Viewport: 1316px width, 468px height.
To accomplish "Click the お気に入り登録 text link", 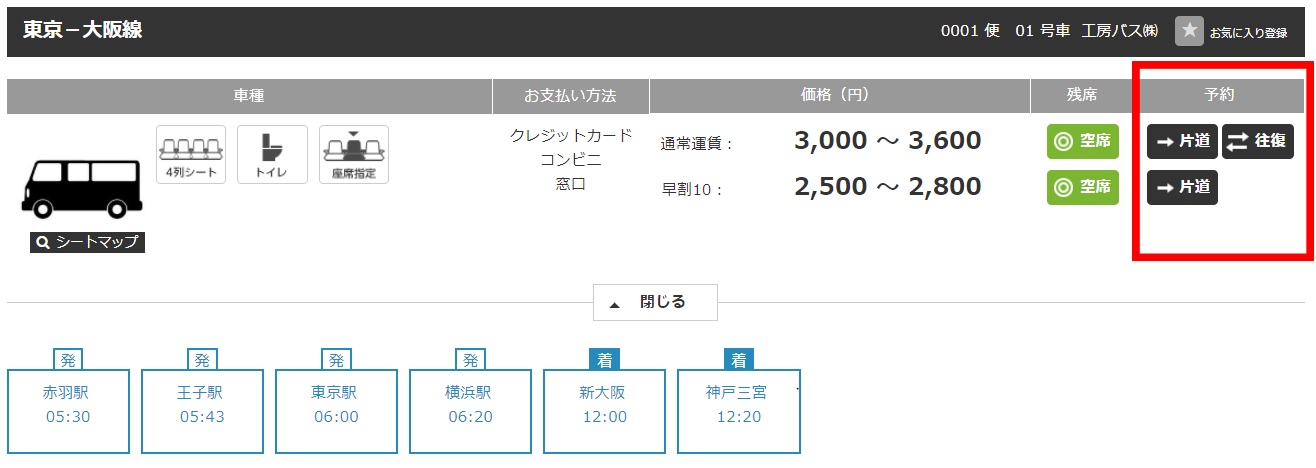I will [x=1248, y=32].
